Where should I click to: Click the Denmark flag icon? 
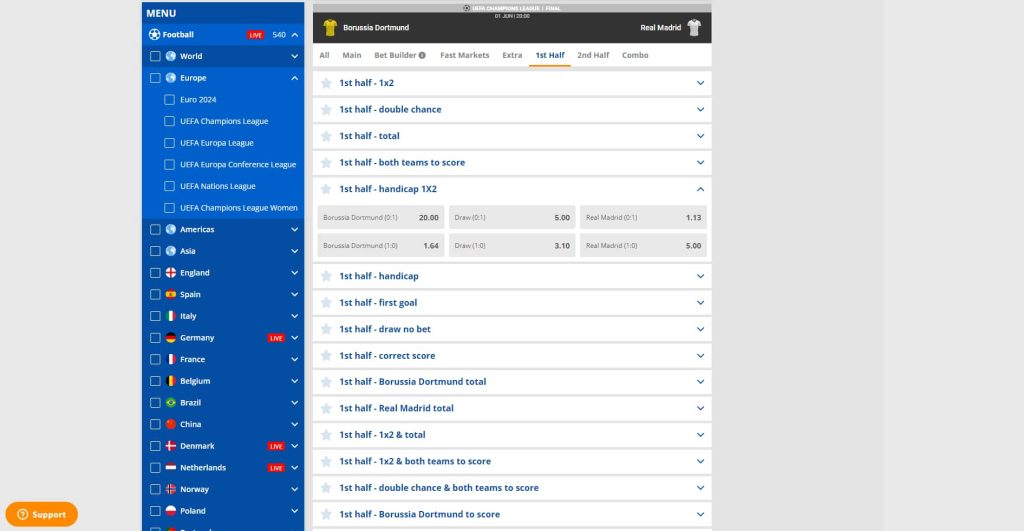170,446
